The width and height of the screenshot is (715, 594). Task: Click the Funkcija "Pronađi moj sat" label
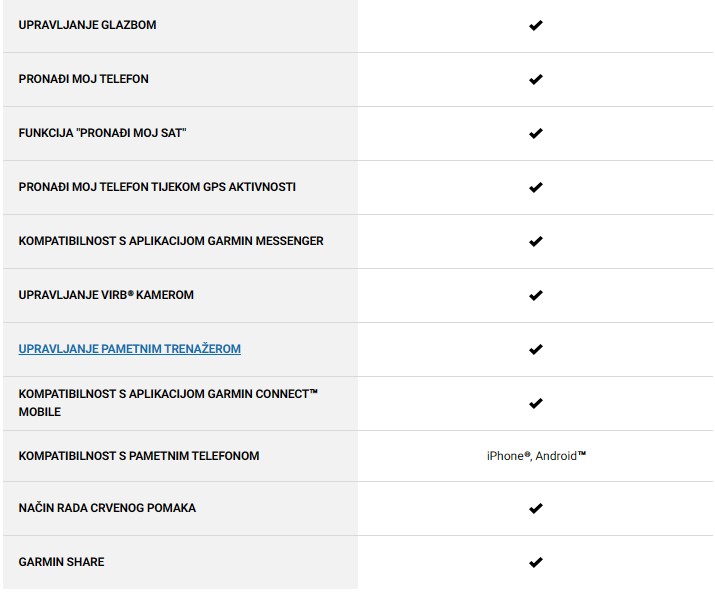point(102,133)
